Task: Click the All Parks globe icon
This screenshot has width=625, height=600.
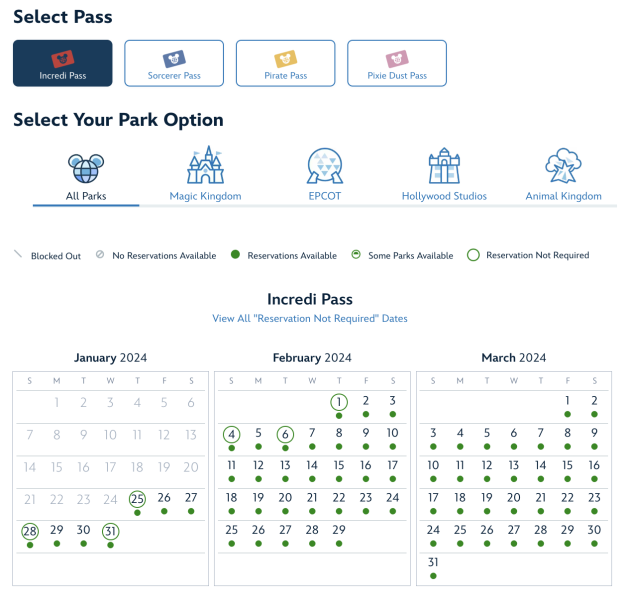Action: [86, 166]
